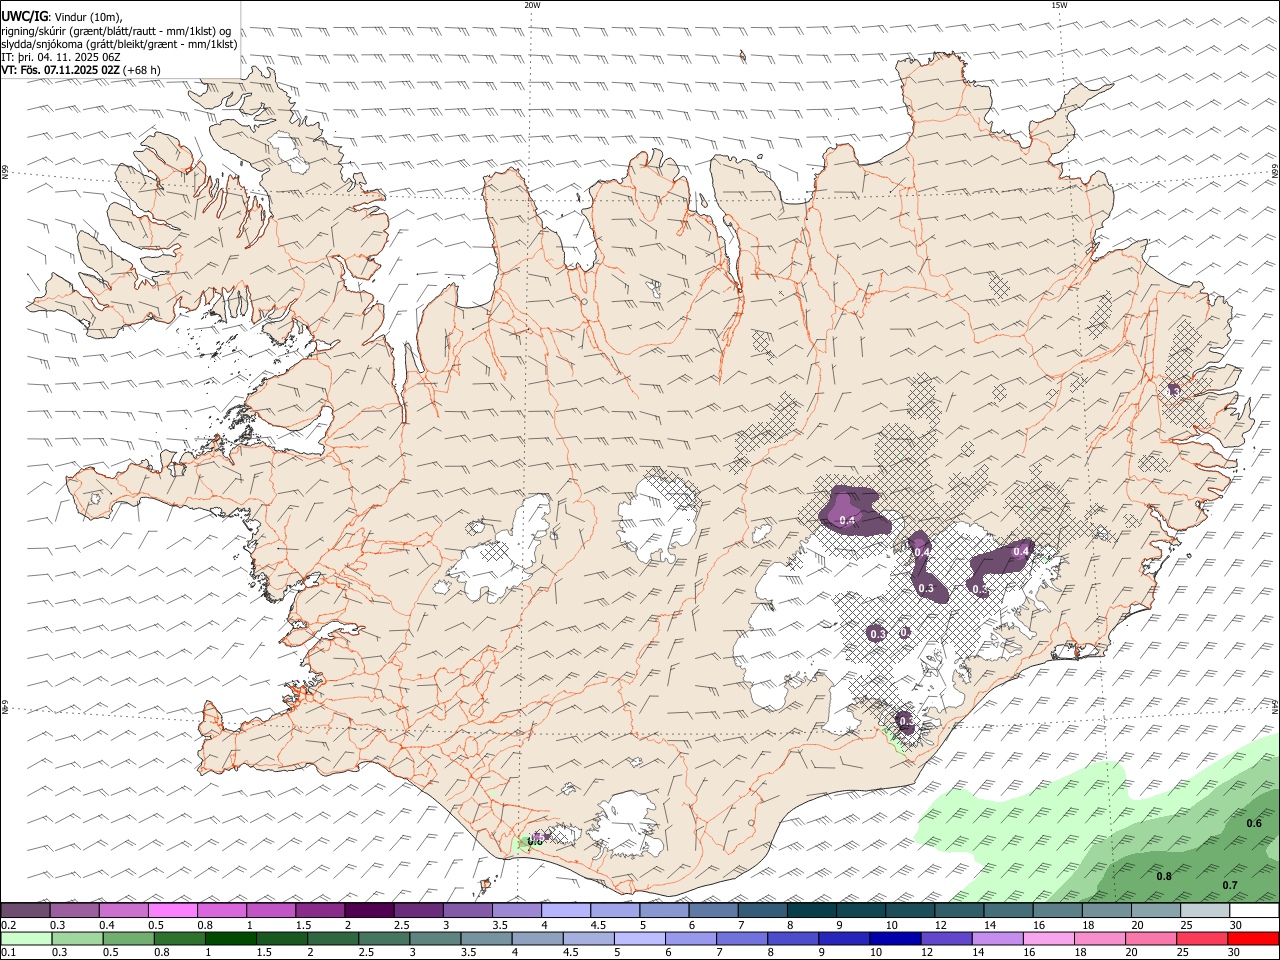Click the '0.4' label in the easternmost large purple blob
The height and width of the screenshot is (960, 1280).
click(1021, 551)
